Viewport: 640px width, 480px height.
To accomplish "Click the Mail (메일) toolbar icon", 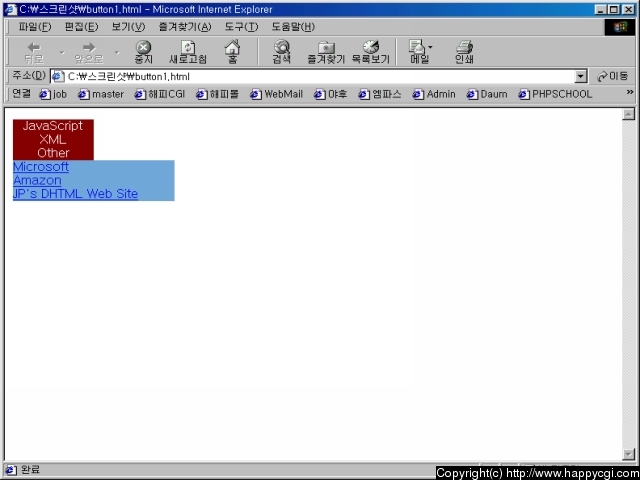I will tap(419, 52).
